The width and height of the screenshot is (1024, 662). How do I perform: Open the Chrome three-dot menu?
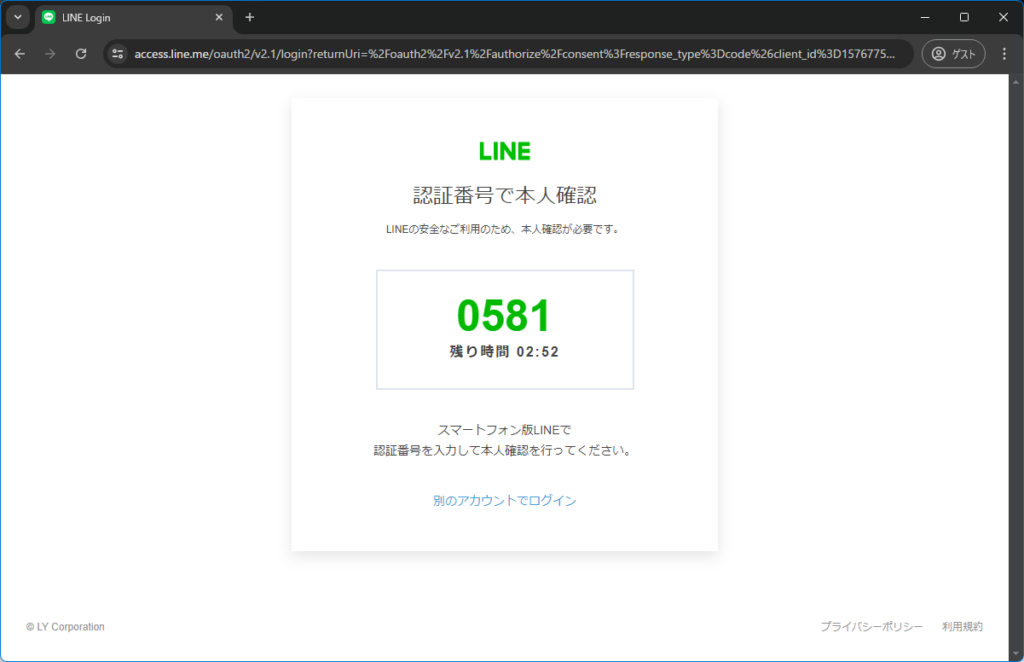[1004, 54]
